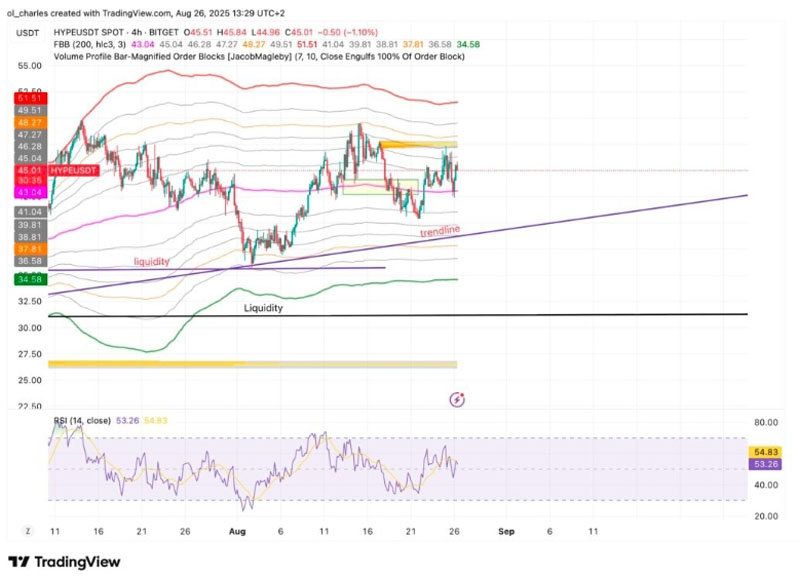Click the TradingView logo at bottom left

click(x=64, y=562)
